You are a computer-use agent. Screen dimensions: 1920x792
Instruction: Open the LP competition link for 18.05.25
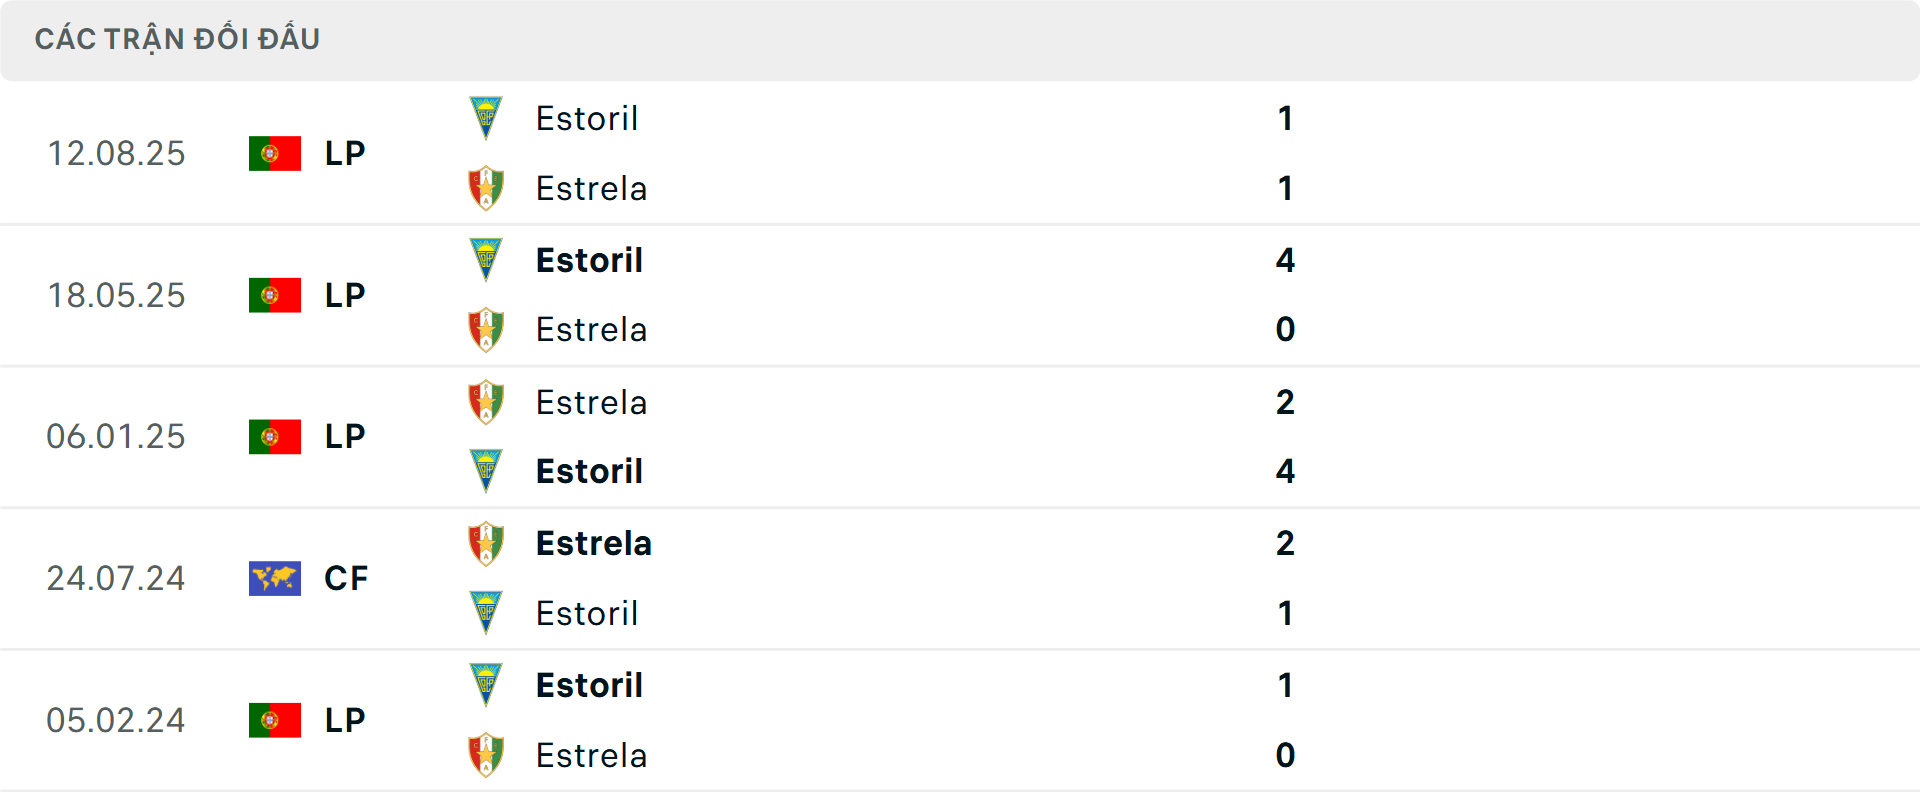pyautogui.click(x=344, y=295)
